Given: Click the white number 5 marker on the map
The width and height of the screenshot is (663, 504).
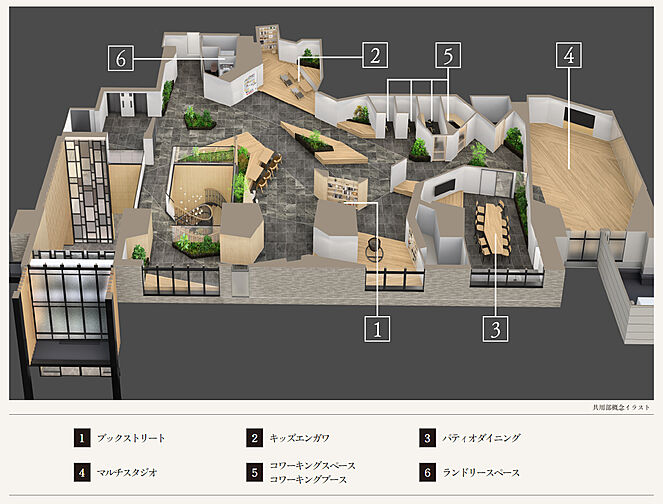Looking at the screenshot, I should (449, 56).
